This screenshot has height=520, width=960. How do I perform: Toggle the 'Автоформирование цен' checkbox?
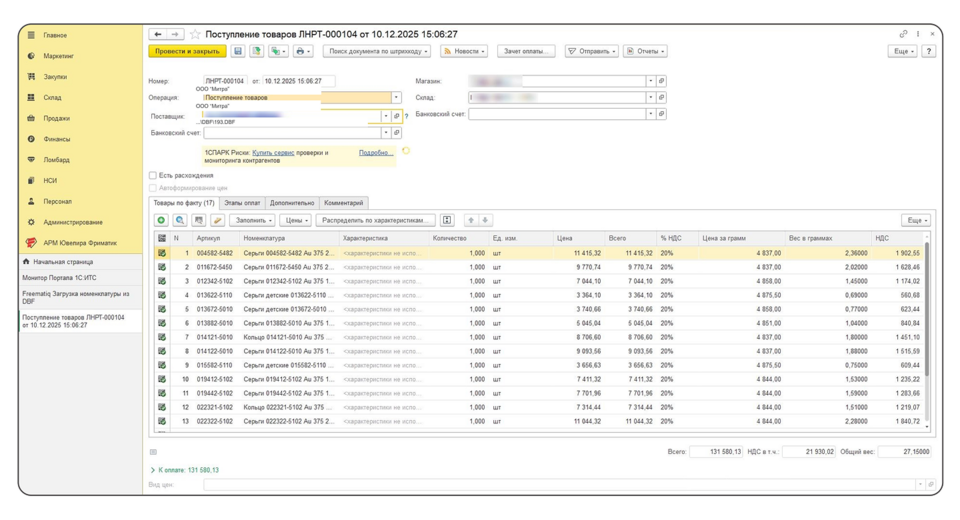point(153,188)
